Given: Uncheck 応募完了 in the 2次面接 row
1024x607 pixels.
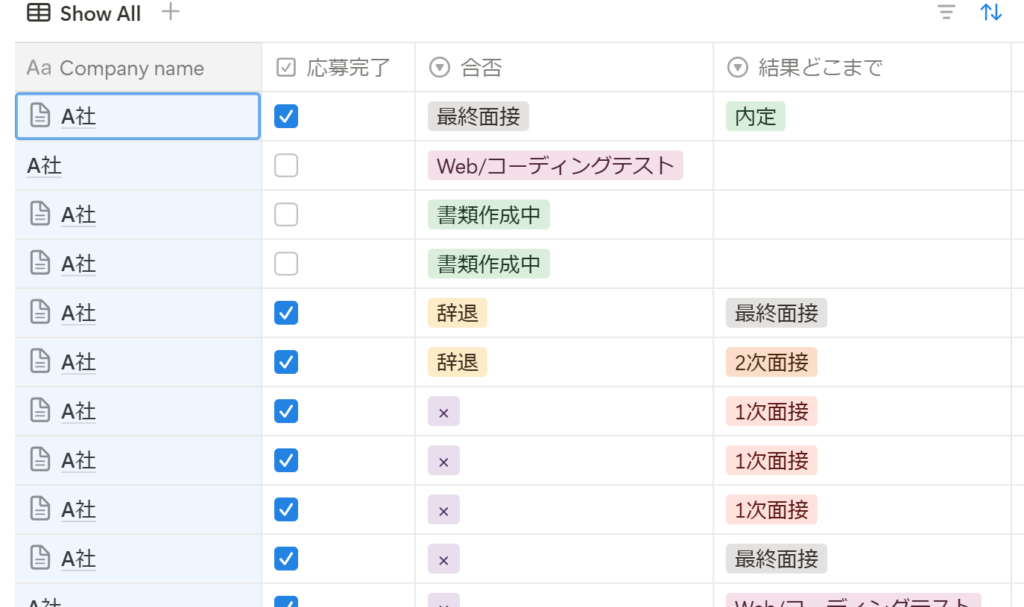Looking at the screenshot, I should pos(286,362).
